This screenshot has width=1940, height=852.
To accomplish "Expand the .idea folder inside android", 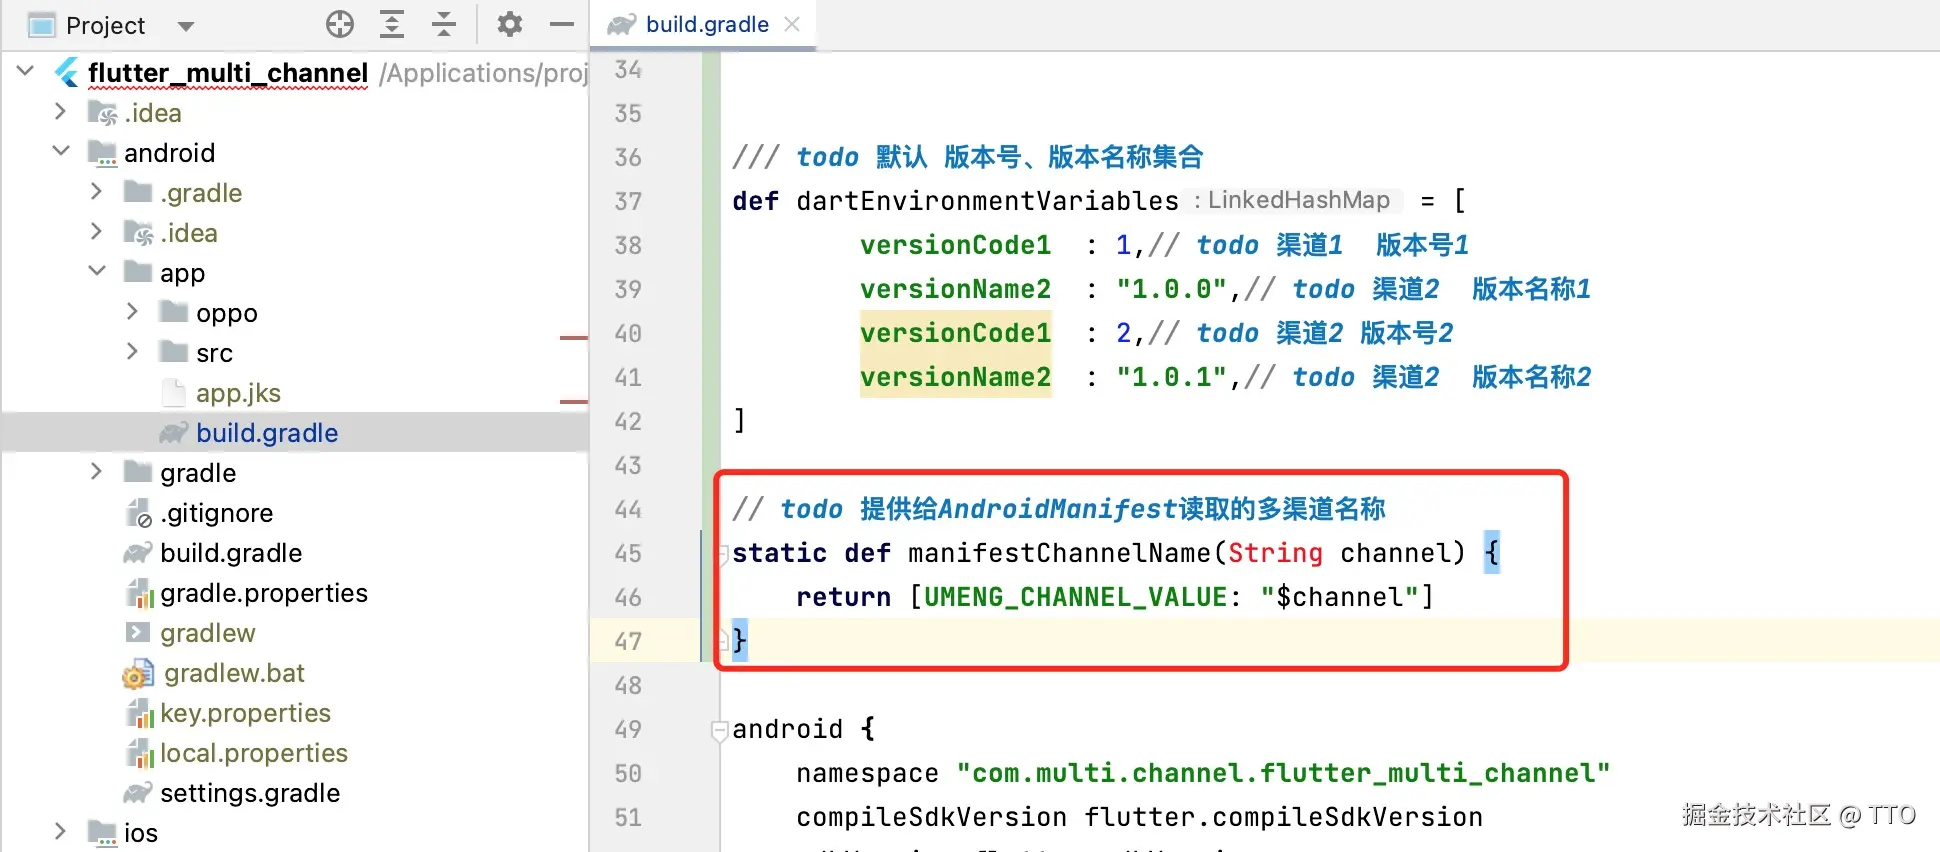I will (x=96, y=231).
